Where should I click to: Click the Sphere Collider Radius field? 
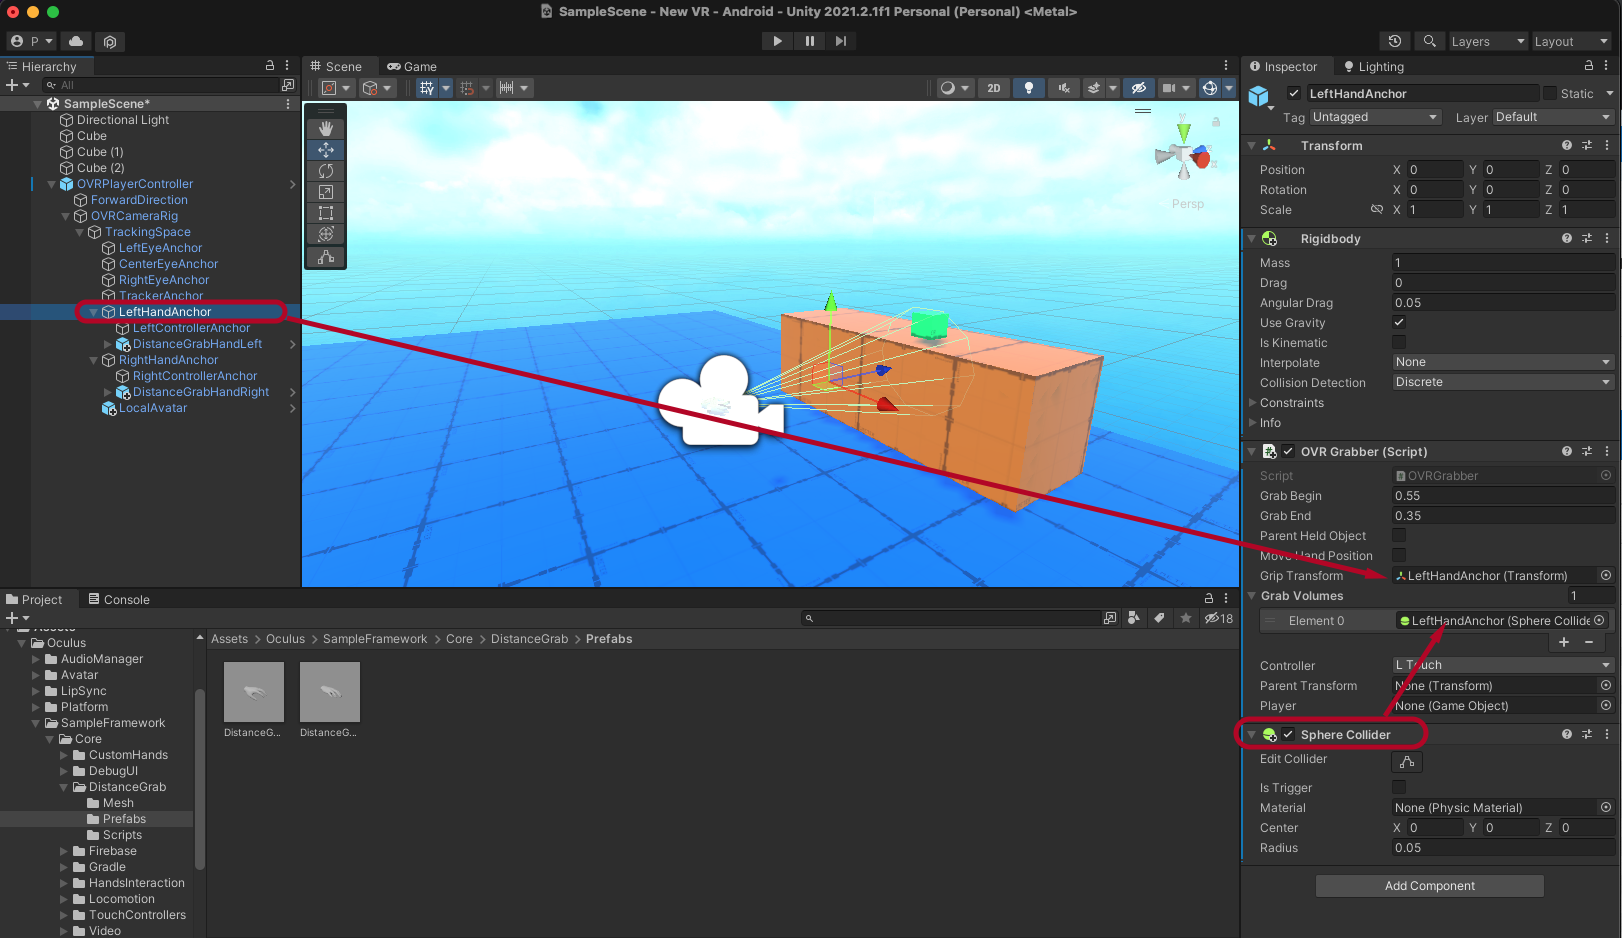(1503, 847)
